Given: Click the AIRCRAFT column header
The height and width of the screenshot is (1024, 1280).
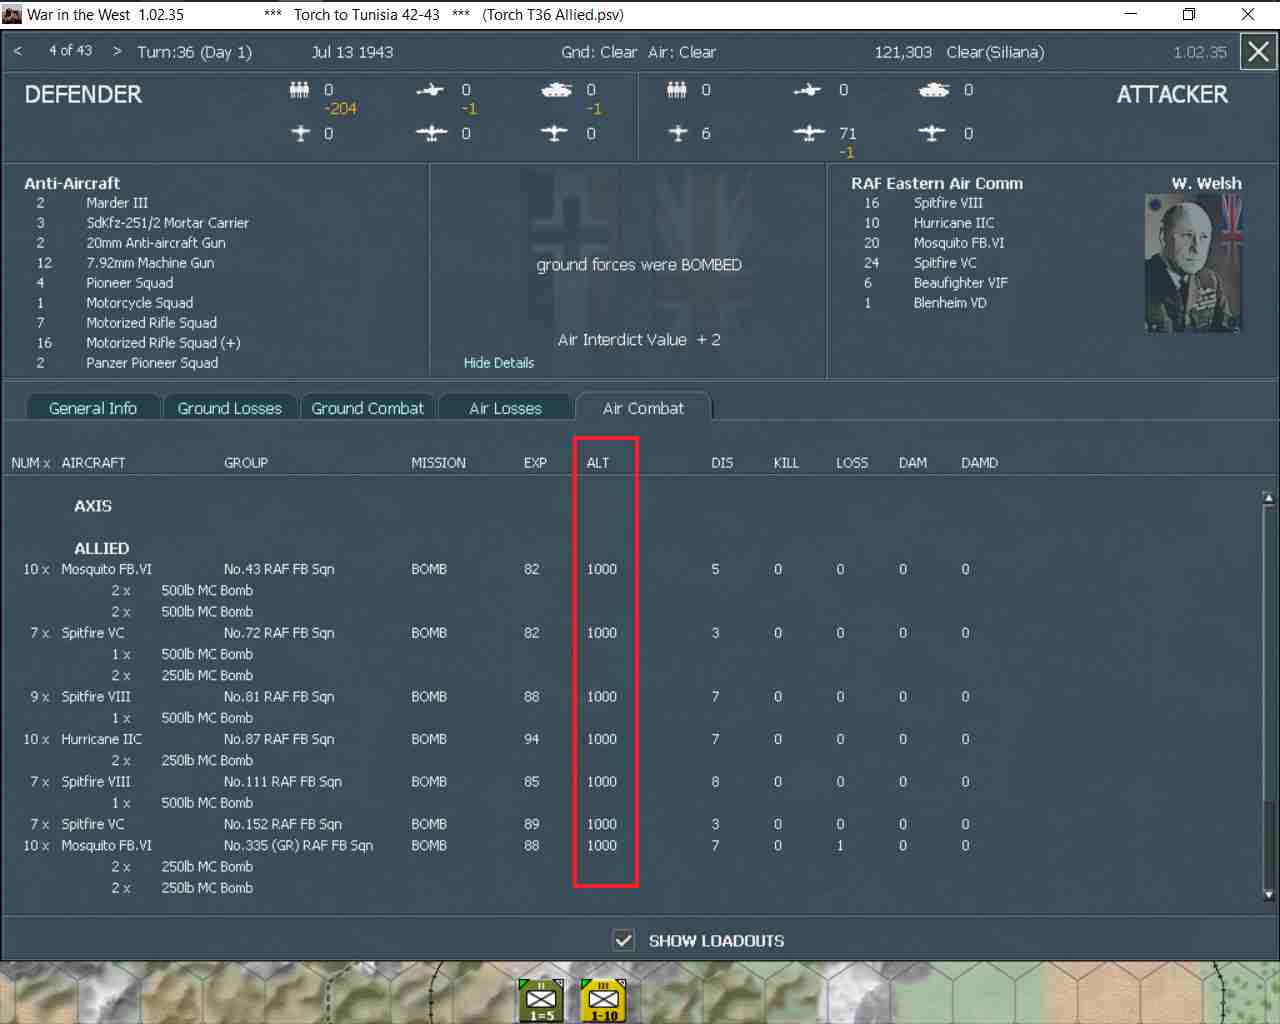Looking at the screenshot, I should 93,463.
